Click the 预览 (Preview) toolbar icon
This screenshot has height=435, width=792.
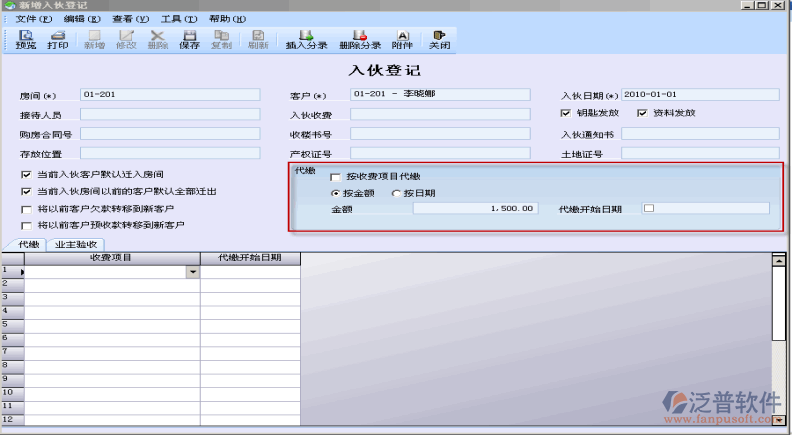[27, 39]
